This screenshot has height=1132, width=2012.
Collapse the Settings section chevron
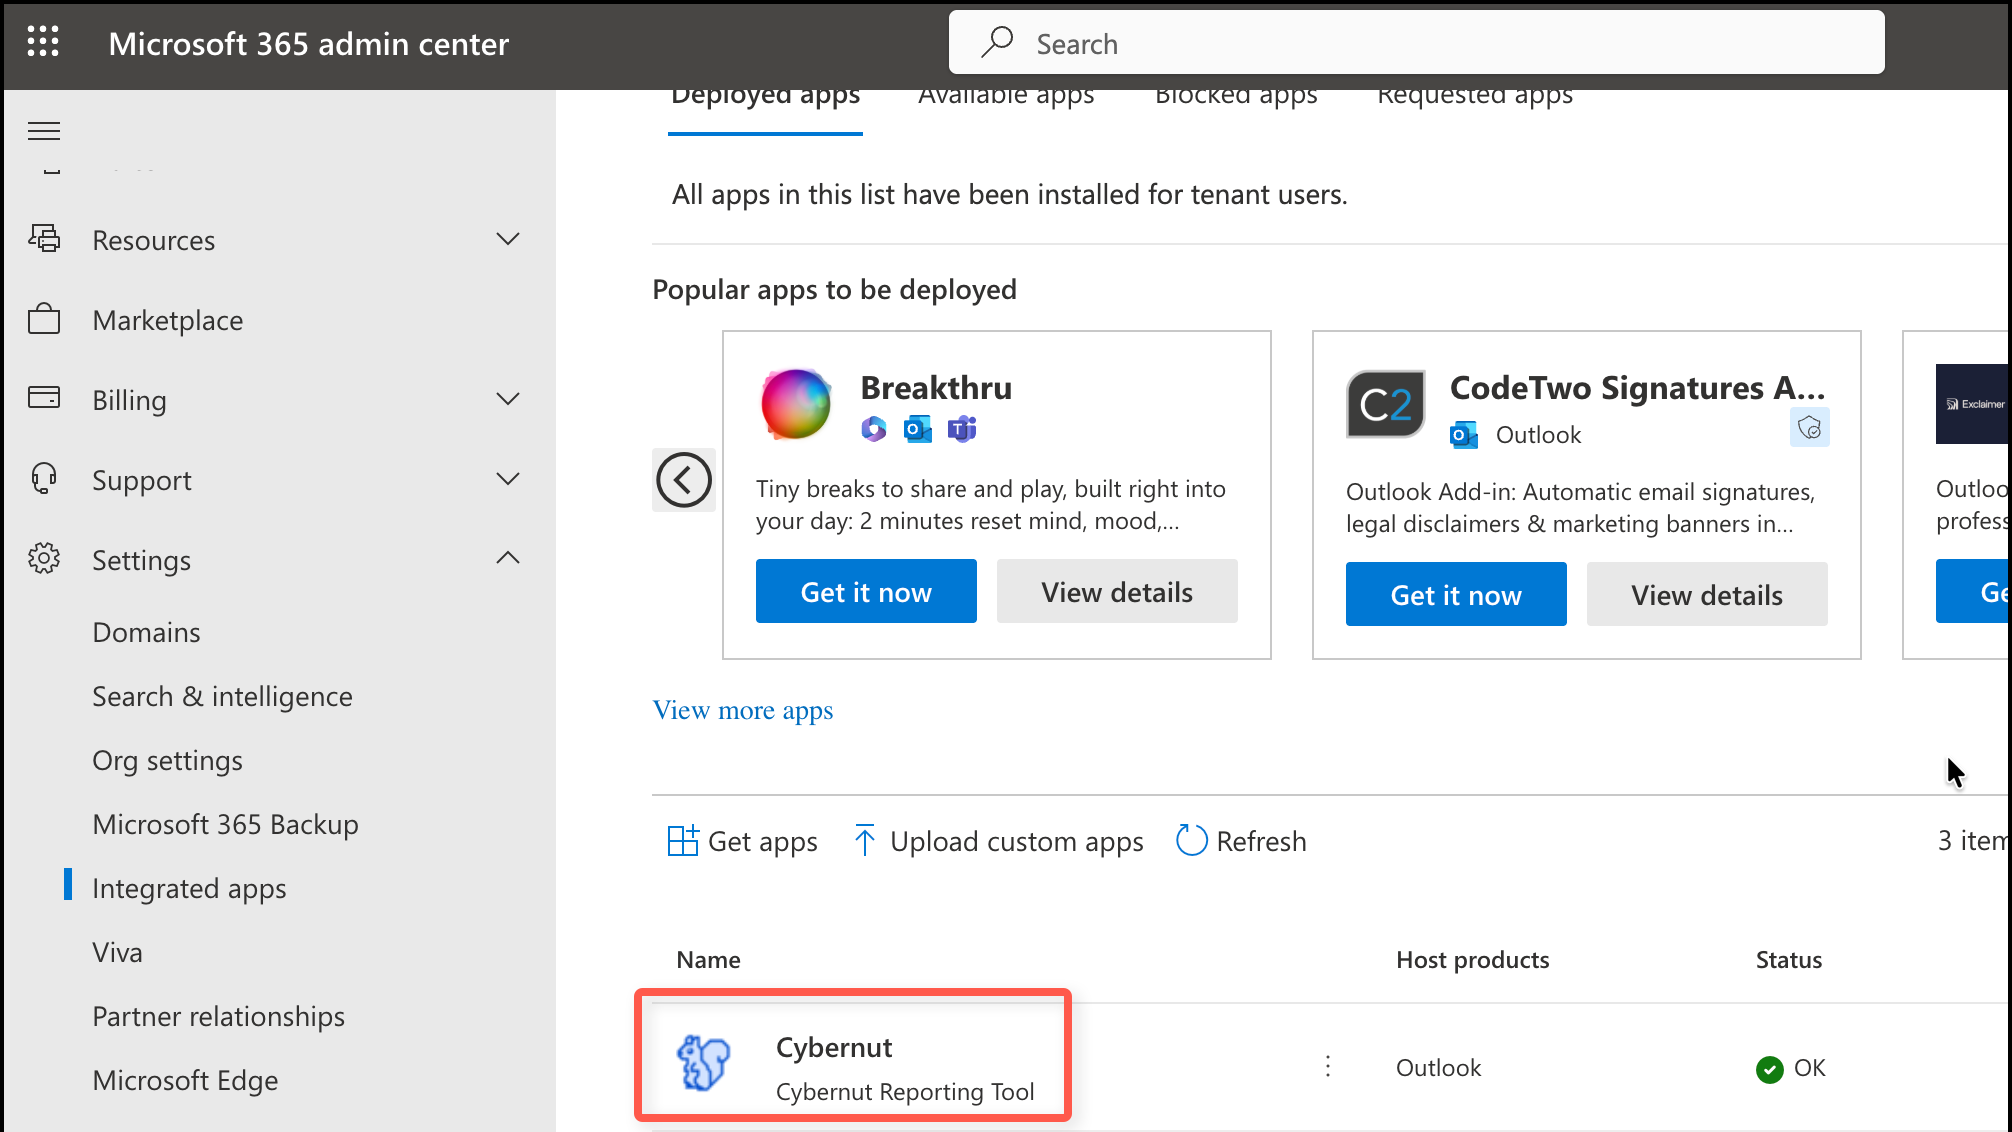point(508,558)
